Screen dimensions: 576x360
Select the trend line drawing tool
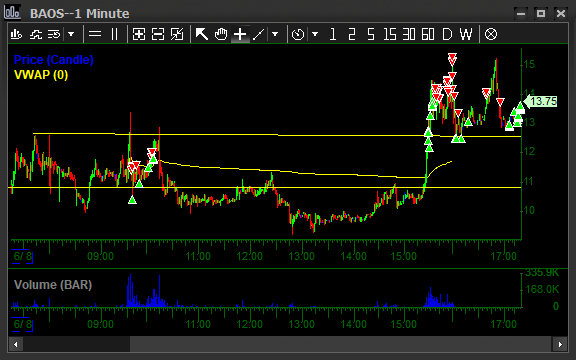(259, 35)
